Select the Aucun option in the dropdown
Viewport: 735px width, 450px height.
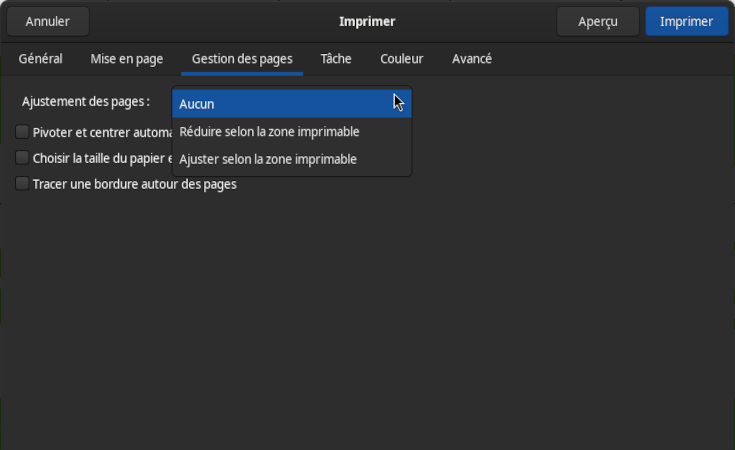(x=292, y=104)
